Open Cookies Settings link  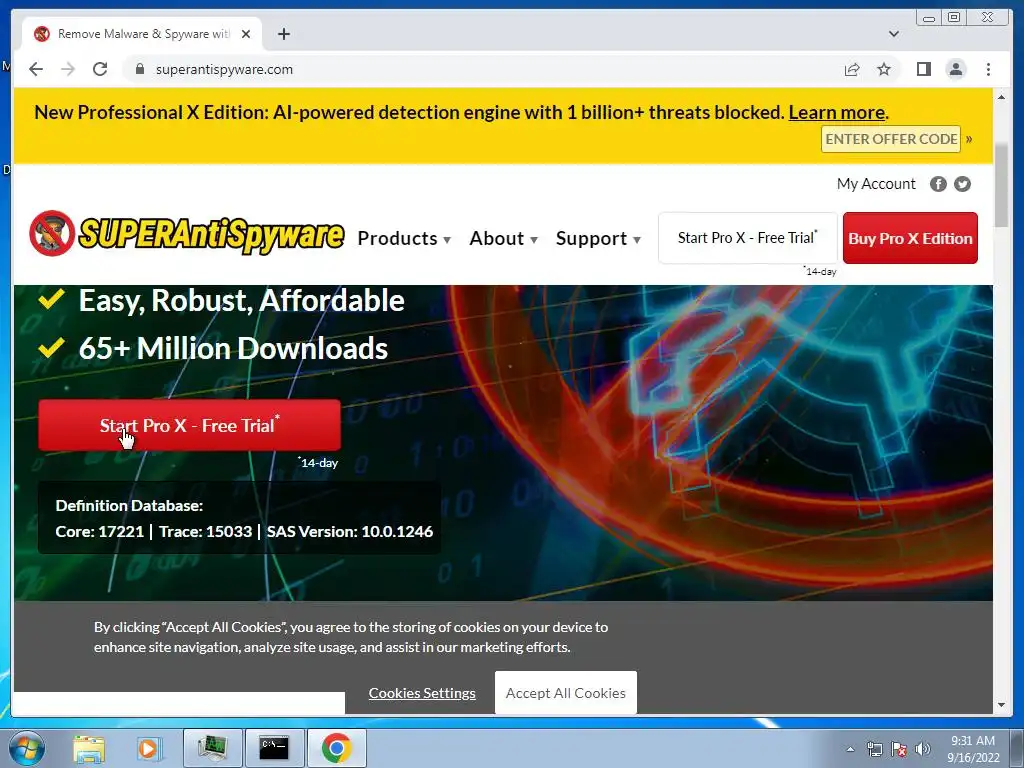[x=422, y=693]
